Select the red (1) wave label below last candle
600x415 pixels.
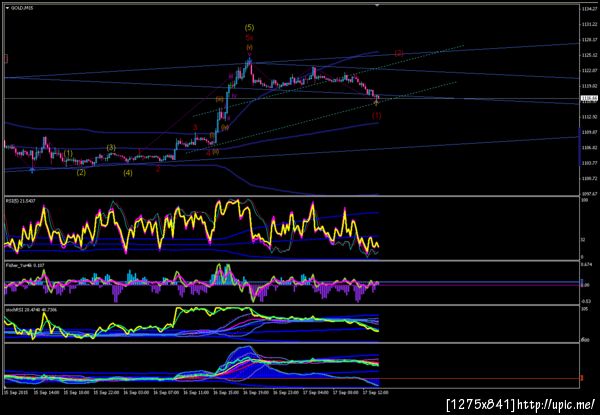[x=377, y=115]
